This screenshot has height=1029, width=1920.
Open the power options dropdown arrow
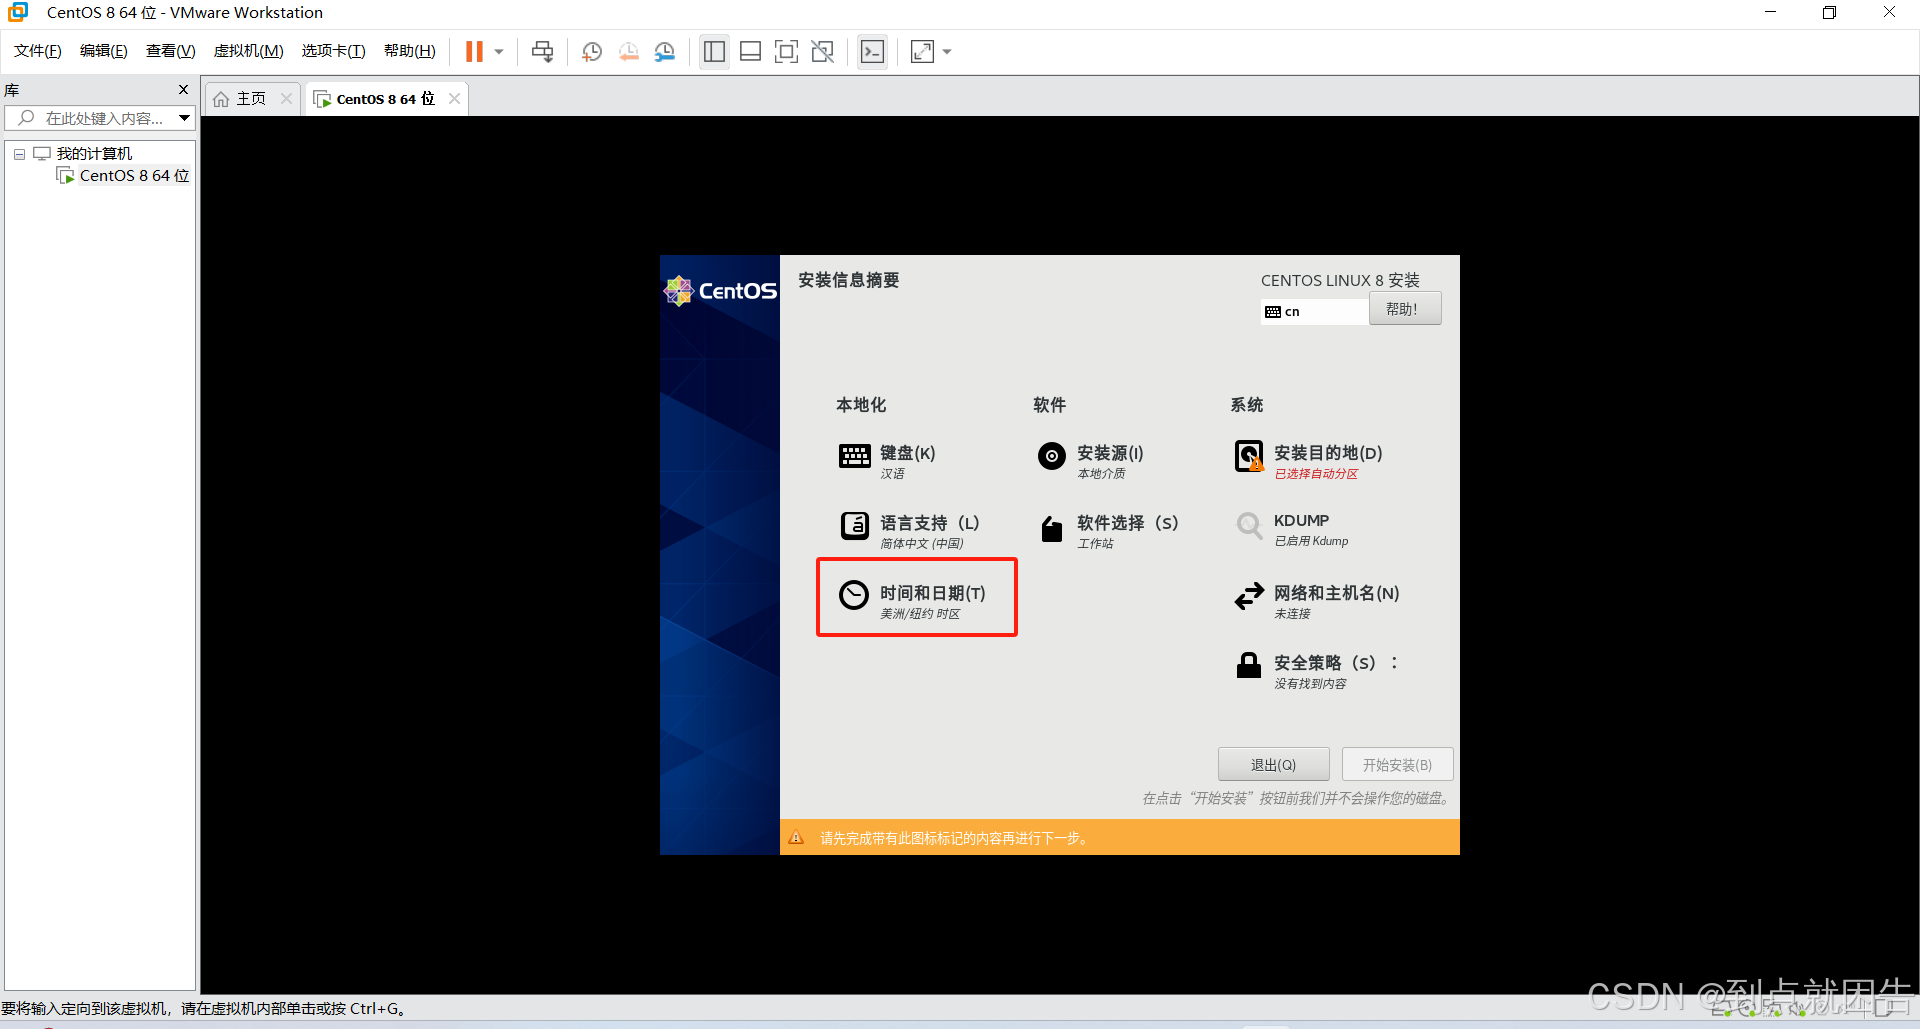(x=499, y=52)
